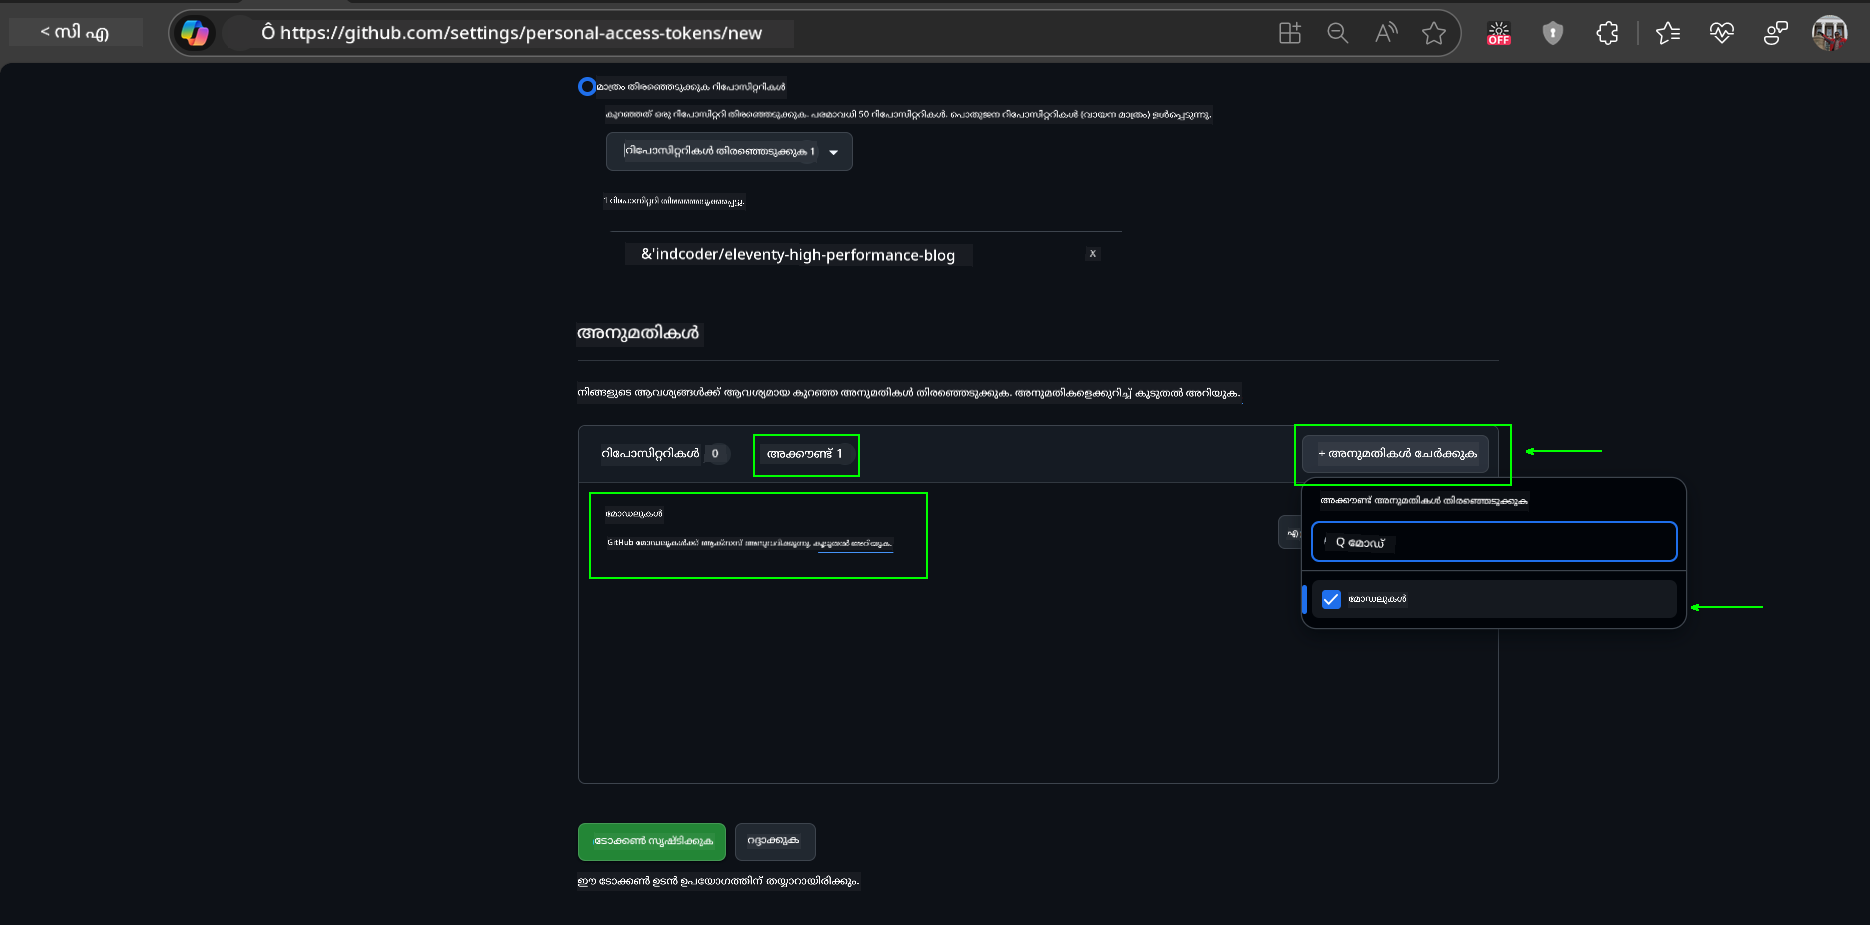The width and height of the screenshot is (1870, 925).
Task: Select the 'only select repositories' radio button
Action: (587, 87)
